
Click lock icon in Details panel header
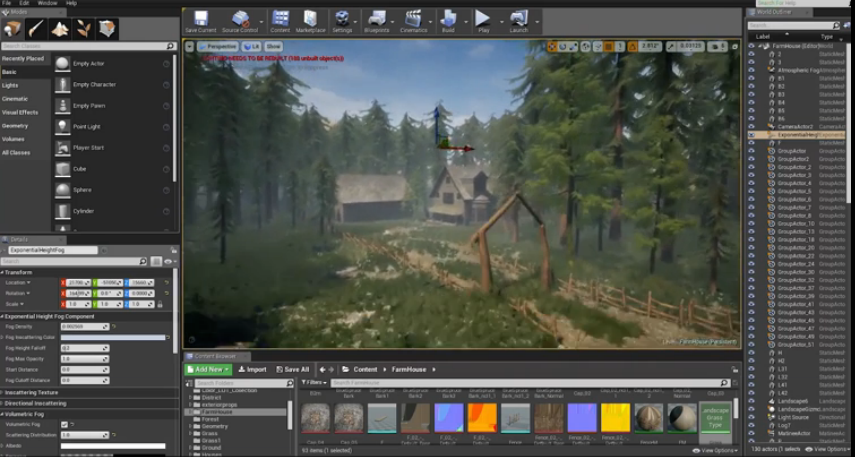(173, 250)
